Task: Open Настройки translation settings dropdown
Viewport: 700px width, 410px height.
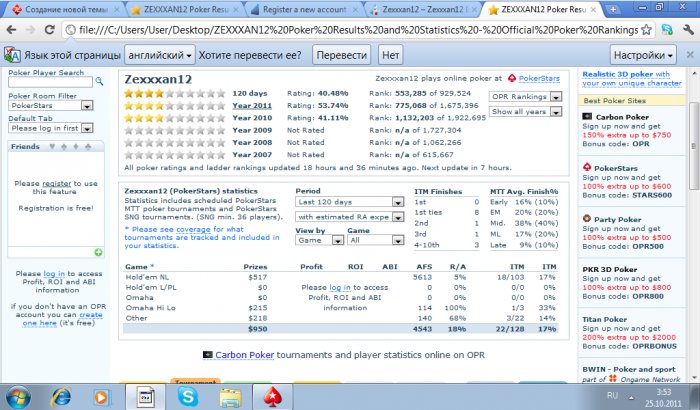Action: click(643, 55)
